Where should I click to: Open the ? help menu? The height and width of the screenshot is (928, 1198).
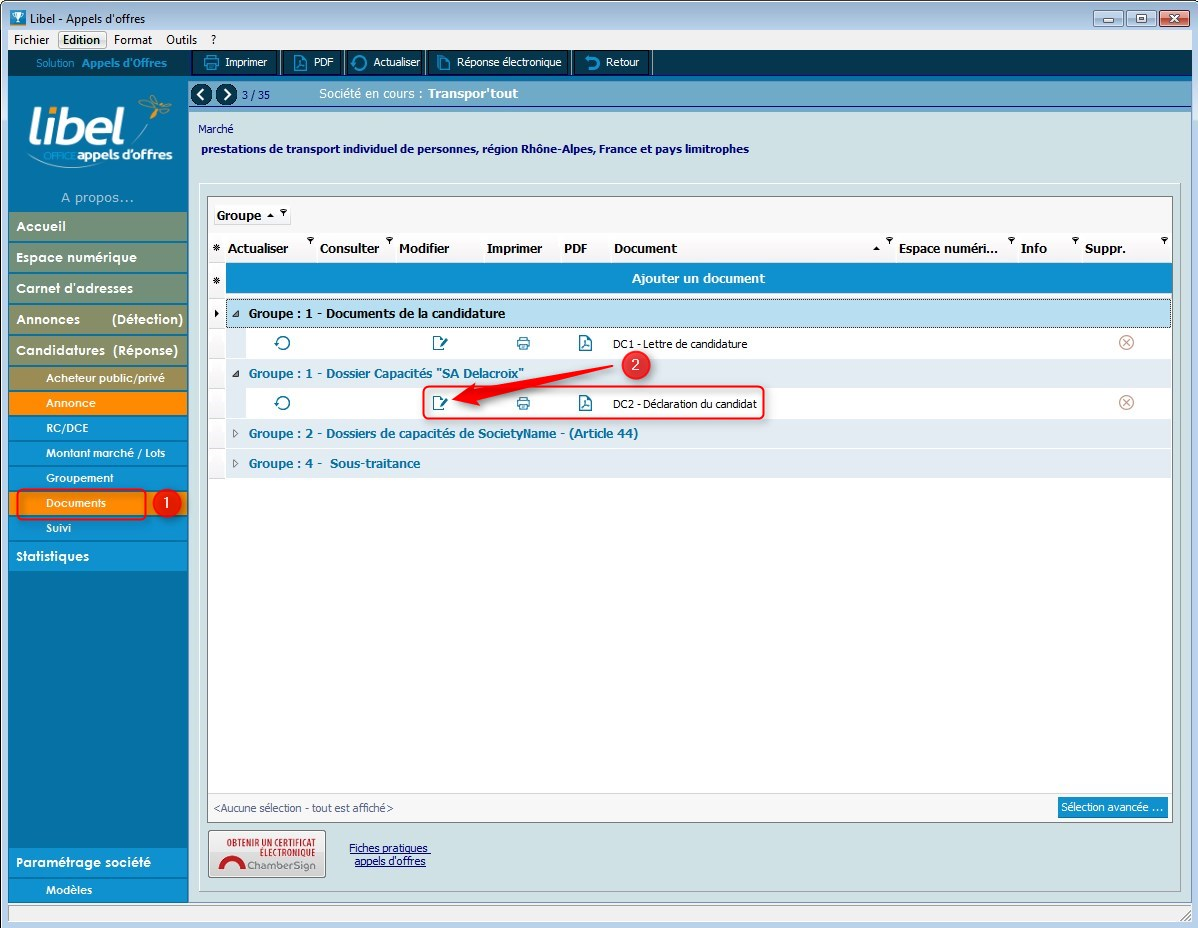[214, 40]
